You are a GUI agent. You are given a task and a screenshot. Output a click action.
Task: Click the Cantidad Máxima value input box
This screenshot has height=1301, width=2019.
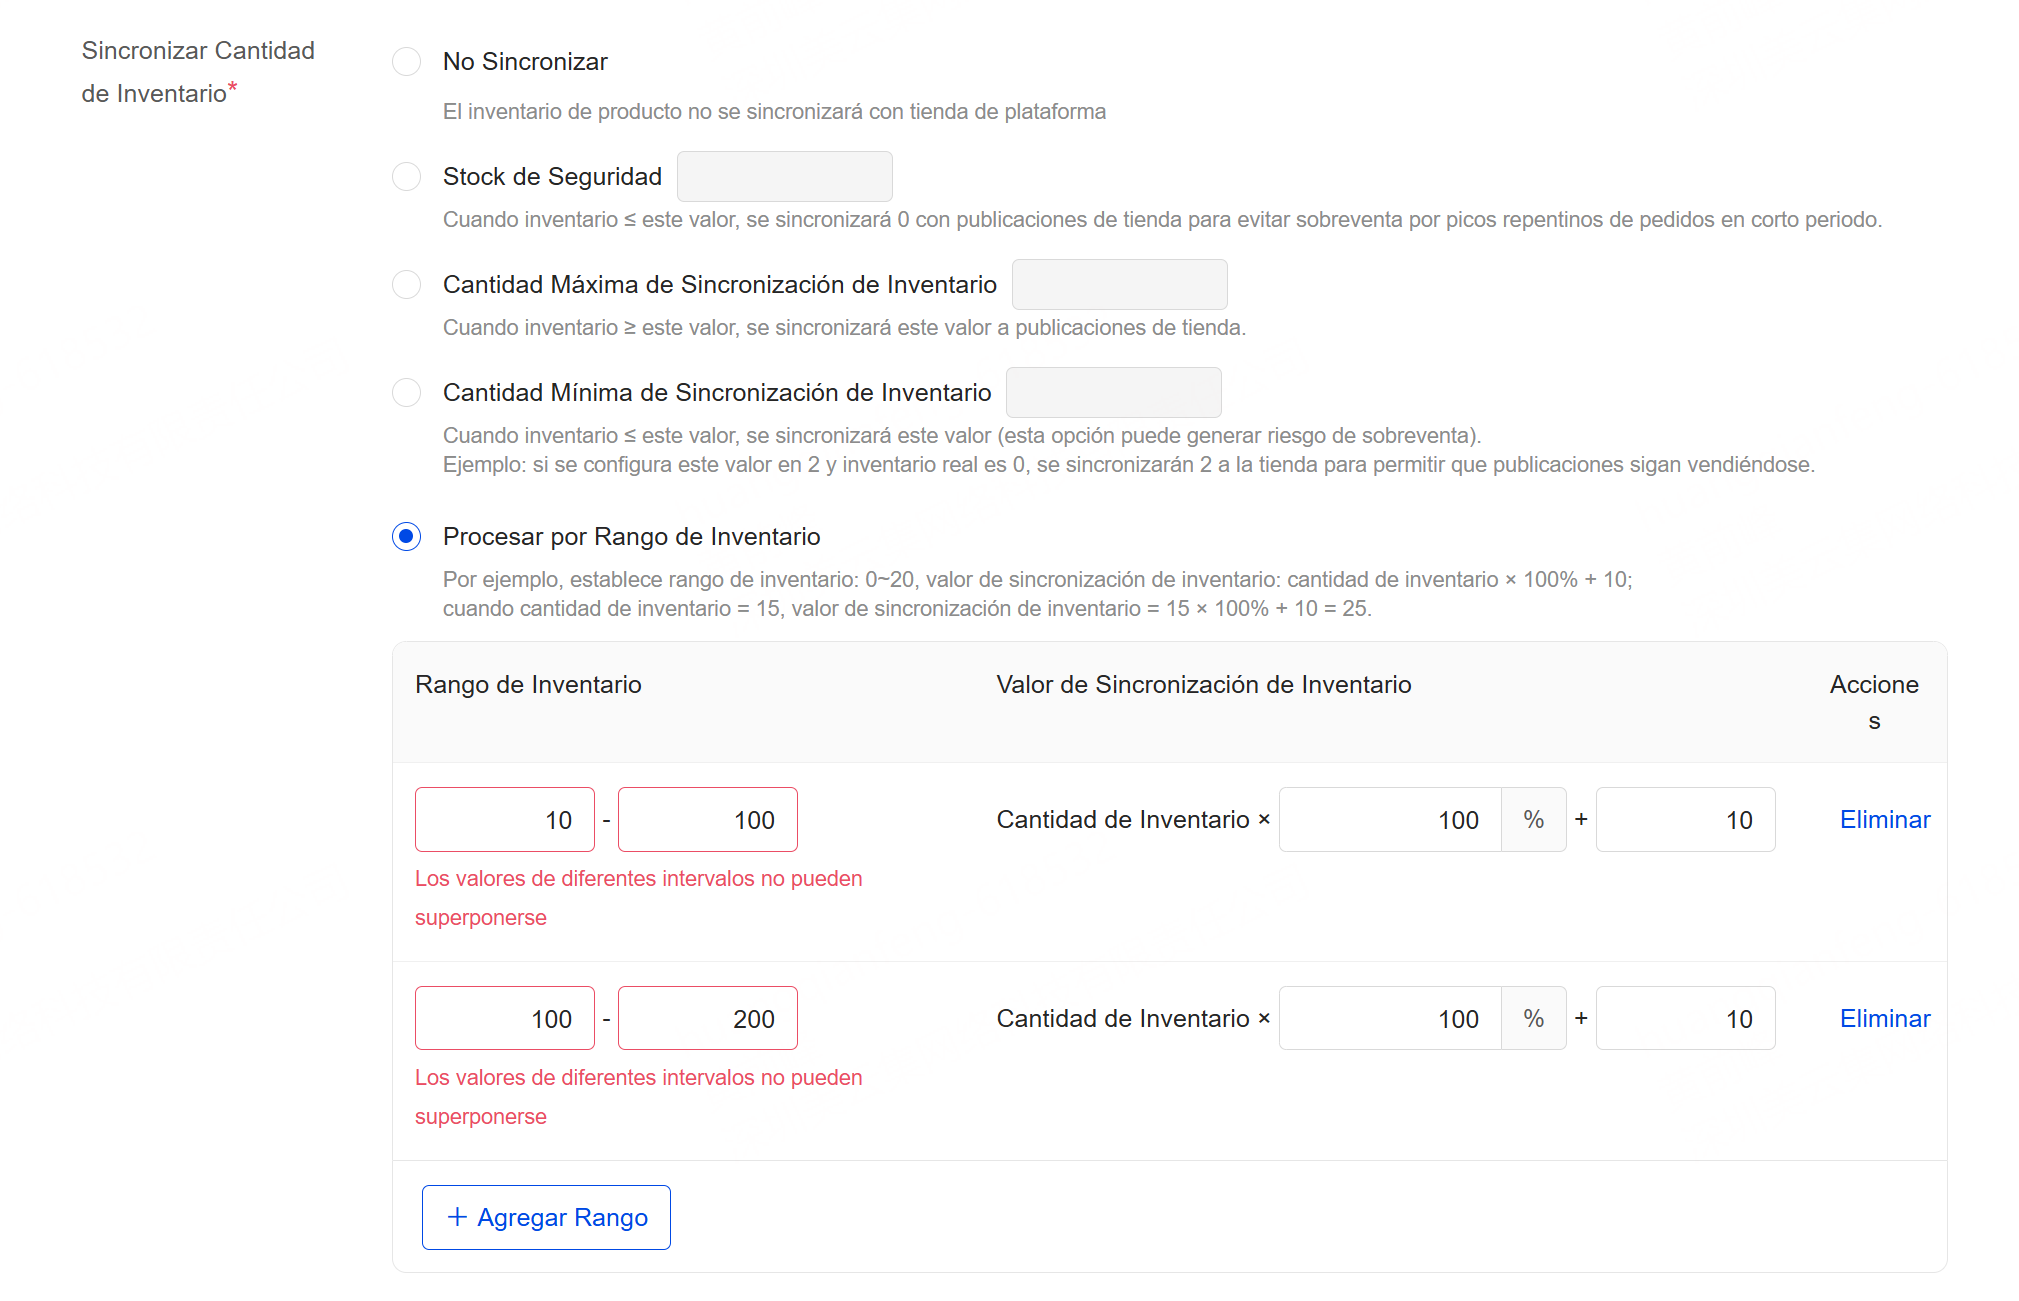click(x=1119, y=284)
